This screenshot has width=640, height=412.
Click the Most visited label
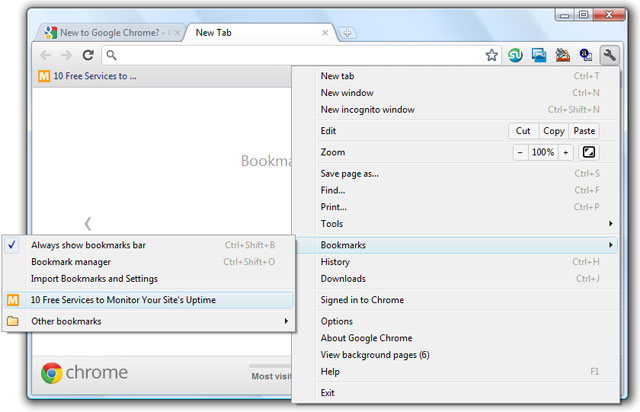tap(271, 376)
